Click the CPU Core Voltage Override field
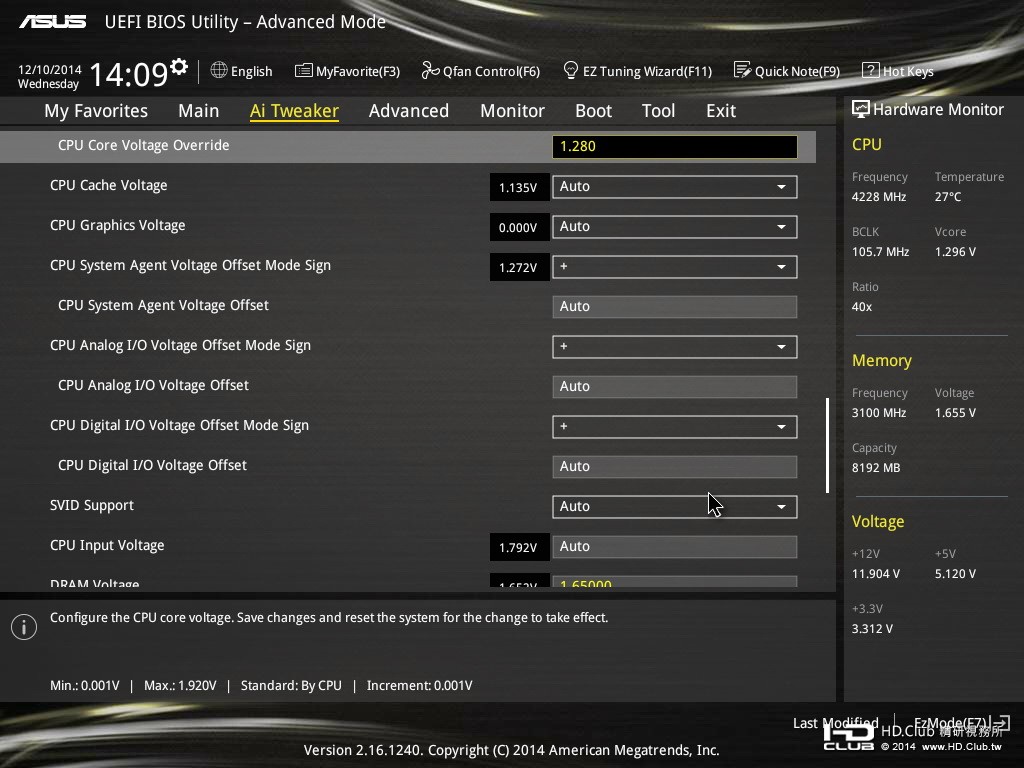 click(675, 146)
